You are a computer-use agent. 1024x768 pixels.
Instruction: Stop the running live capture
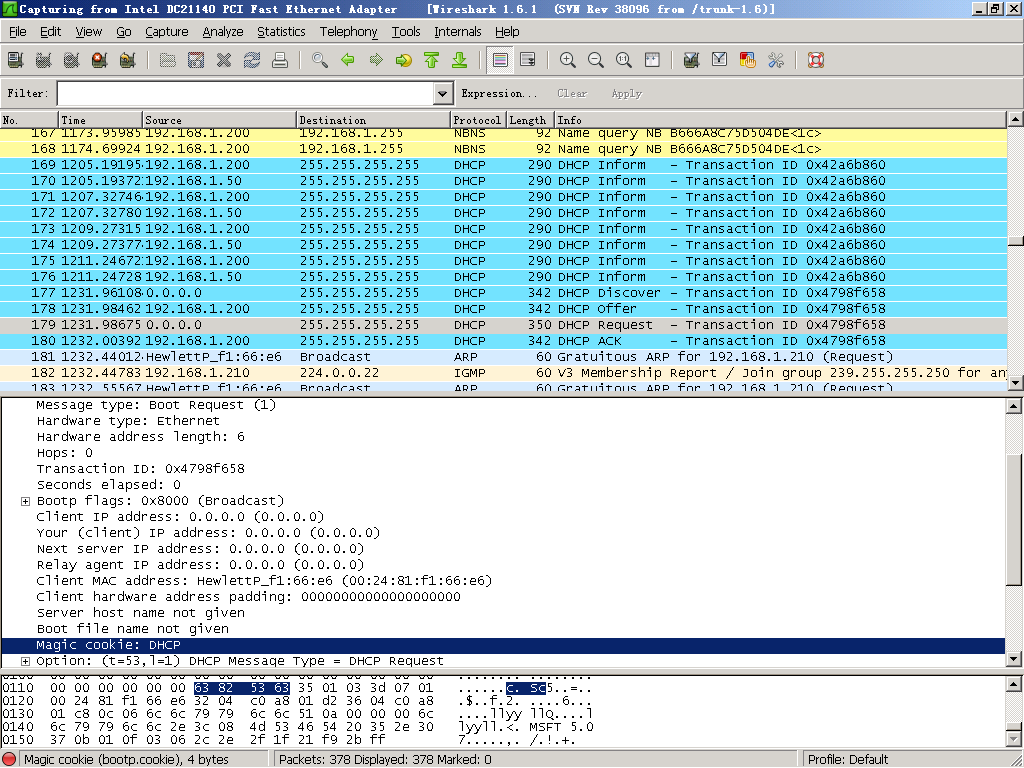[x=99, y=60]
